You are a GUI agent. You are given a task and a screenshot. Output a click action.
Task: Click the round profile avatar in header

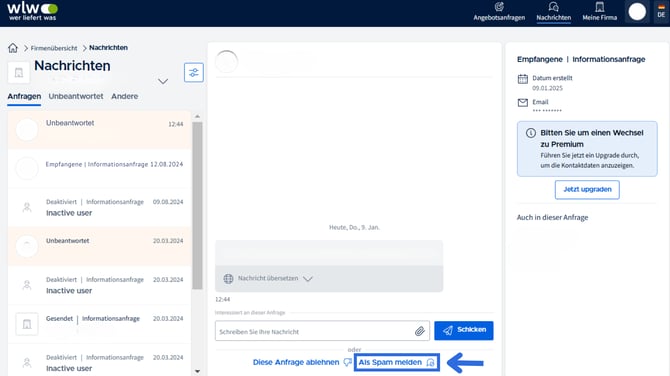[637, 12]
